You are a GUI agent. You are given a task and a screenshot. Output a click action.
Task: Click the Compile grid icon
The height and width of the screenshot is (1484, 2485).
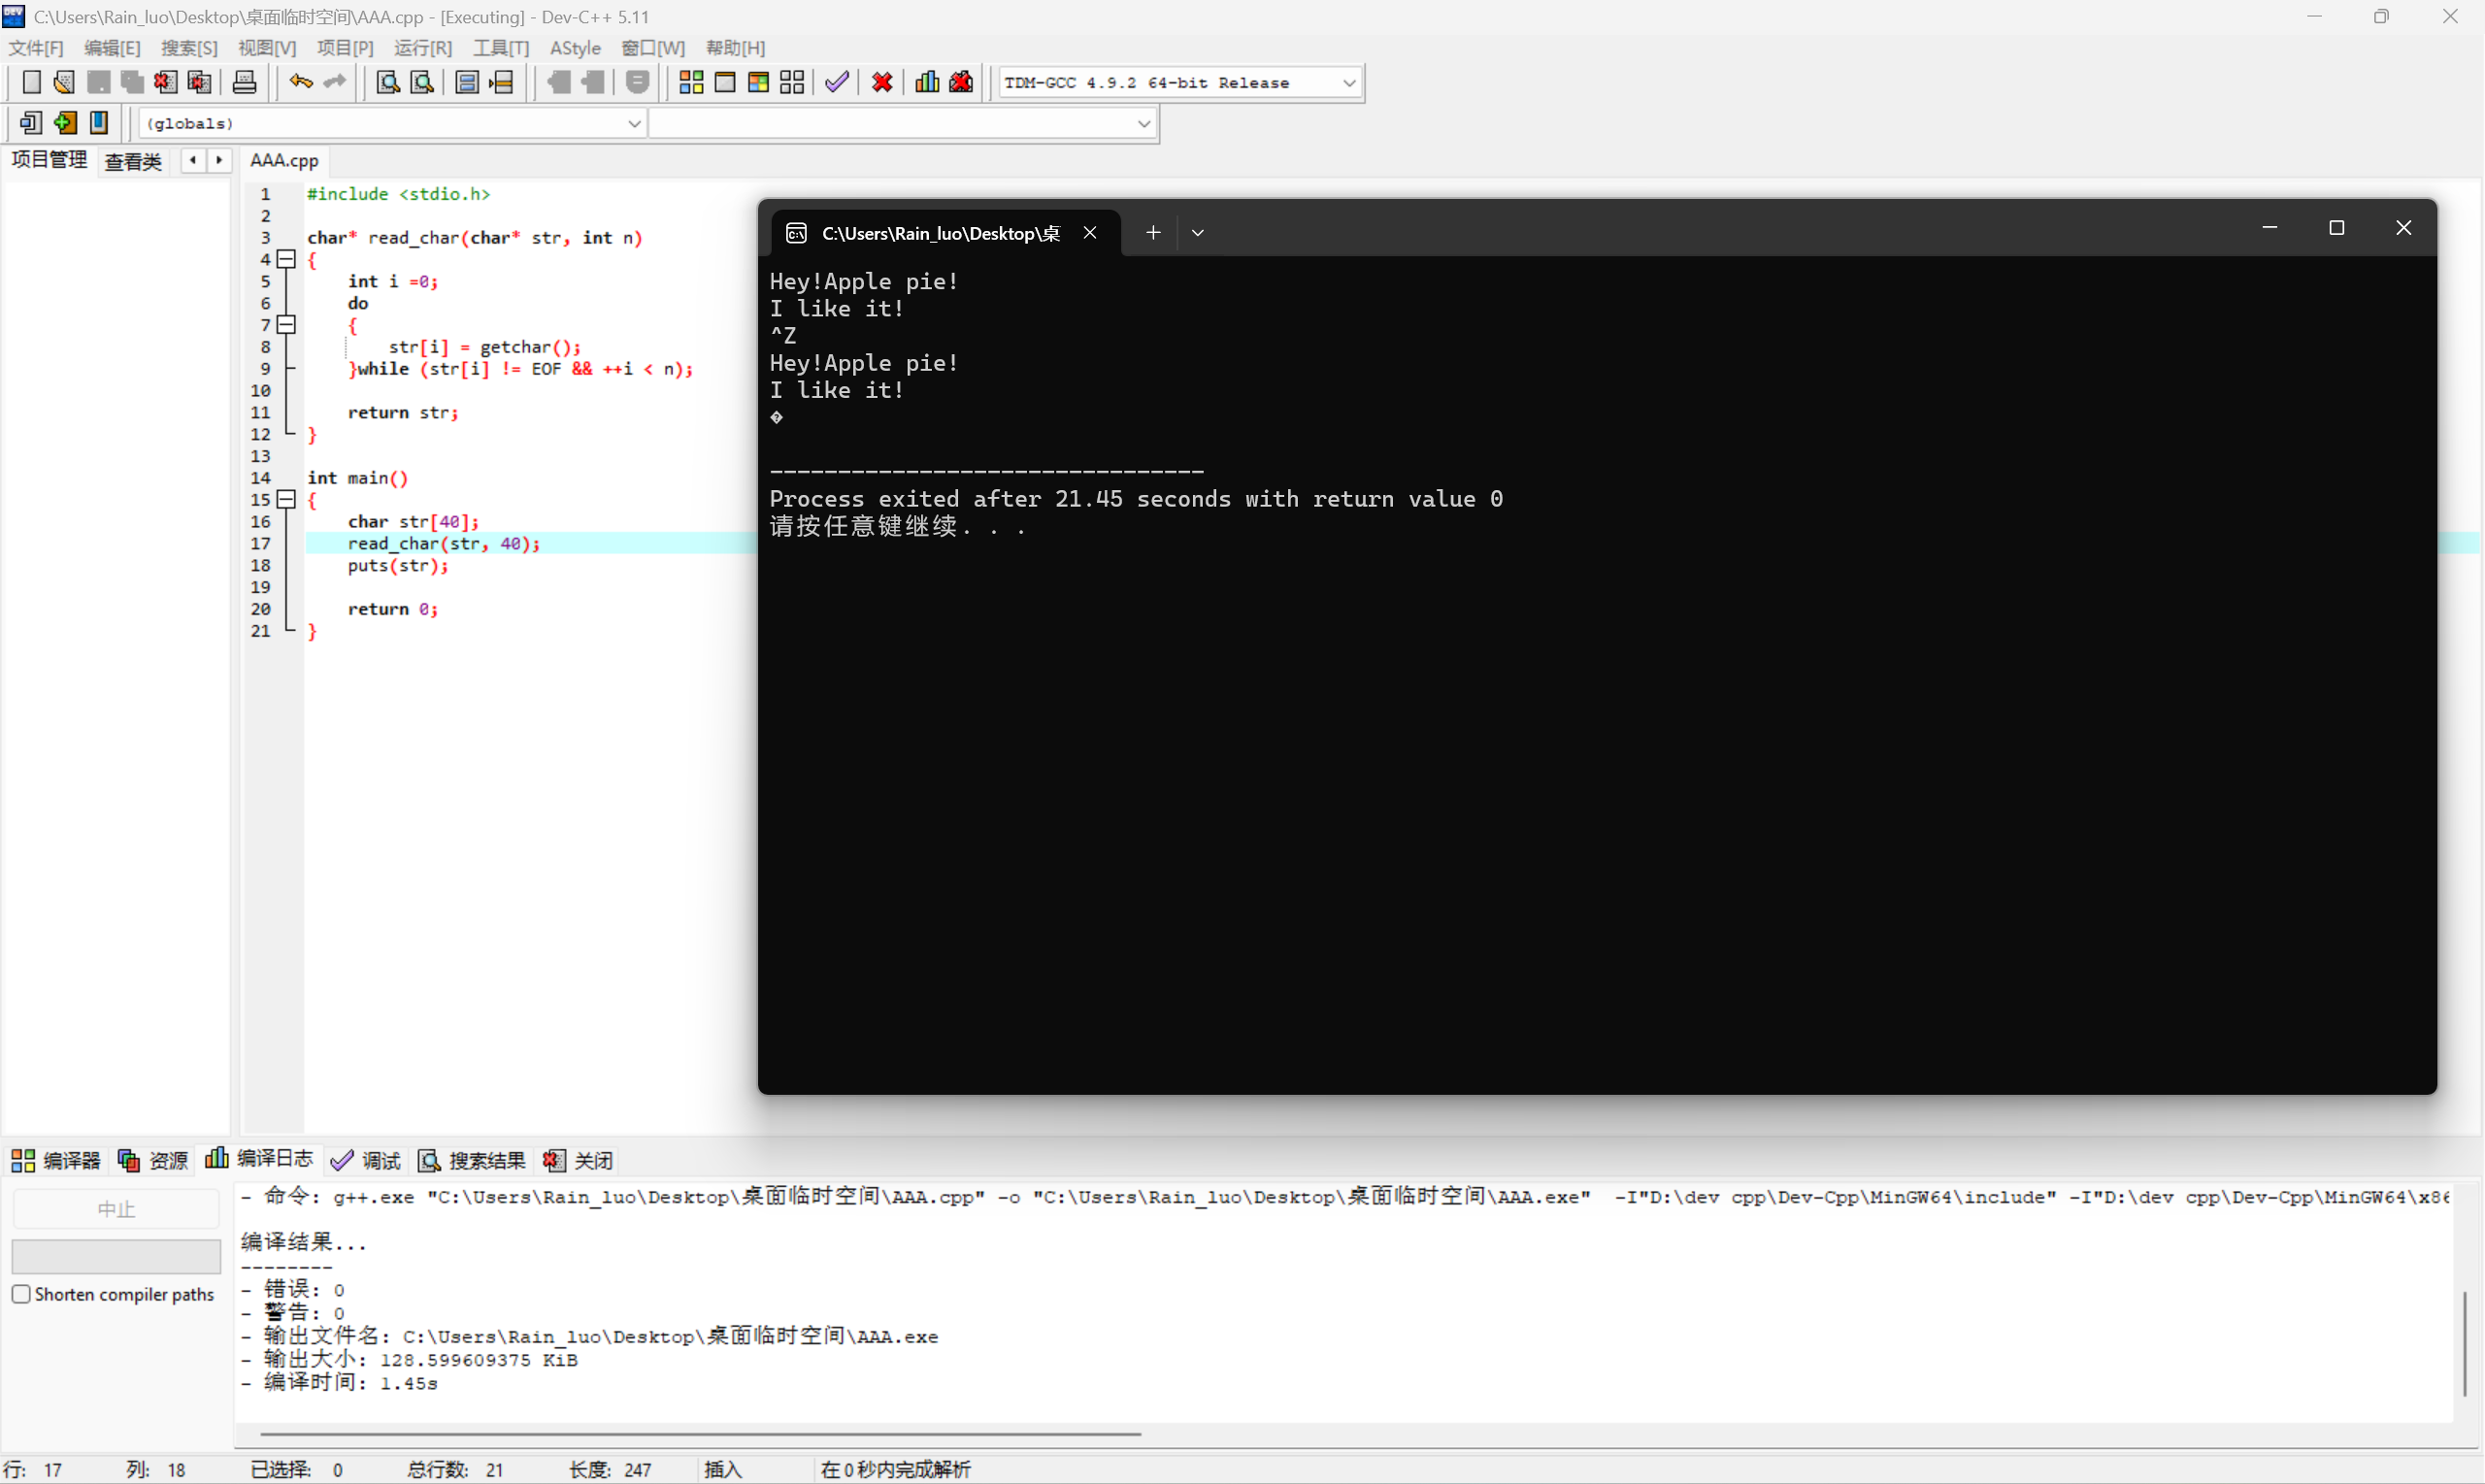click(x=691, y=82)
